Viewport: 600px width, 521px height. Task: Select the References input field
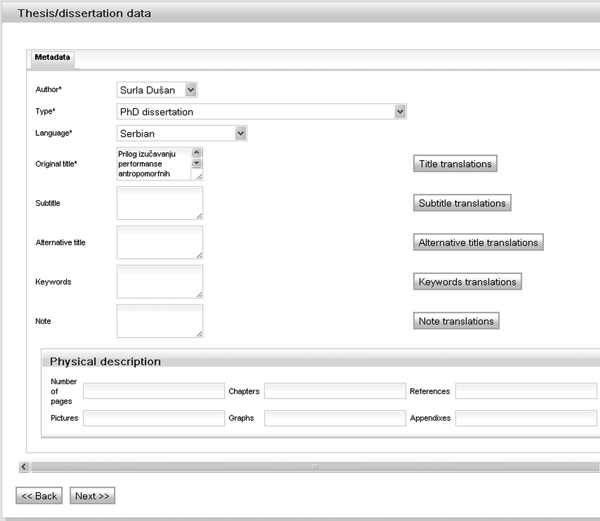[x=526, y=391]
